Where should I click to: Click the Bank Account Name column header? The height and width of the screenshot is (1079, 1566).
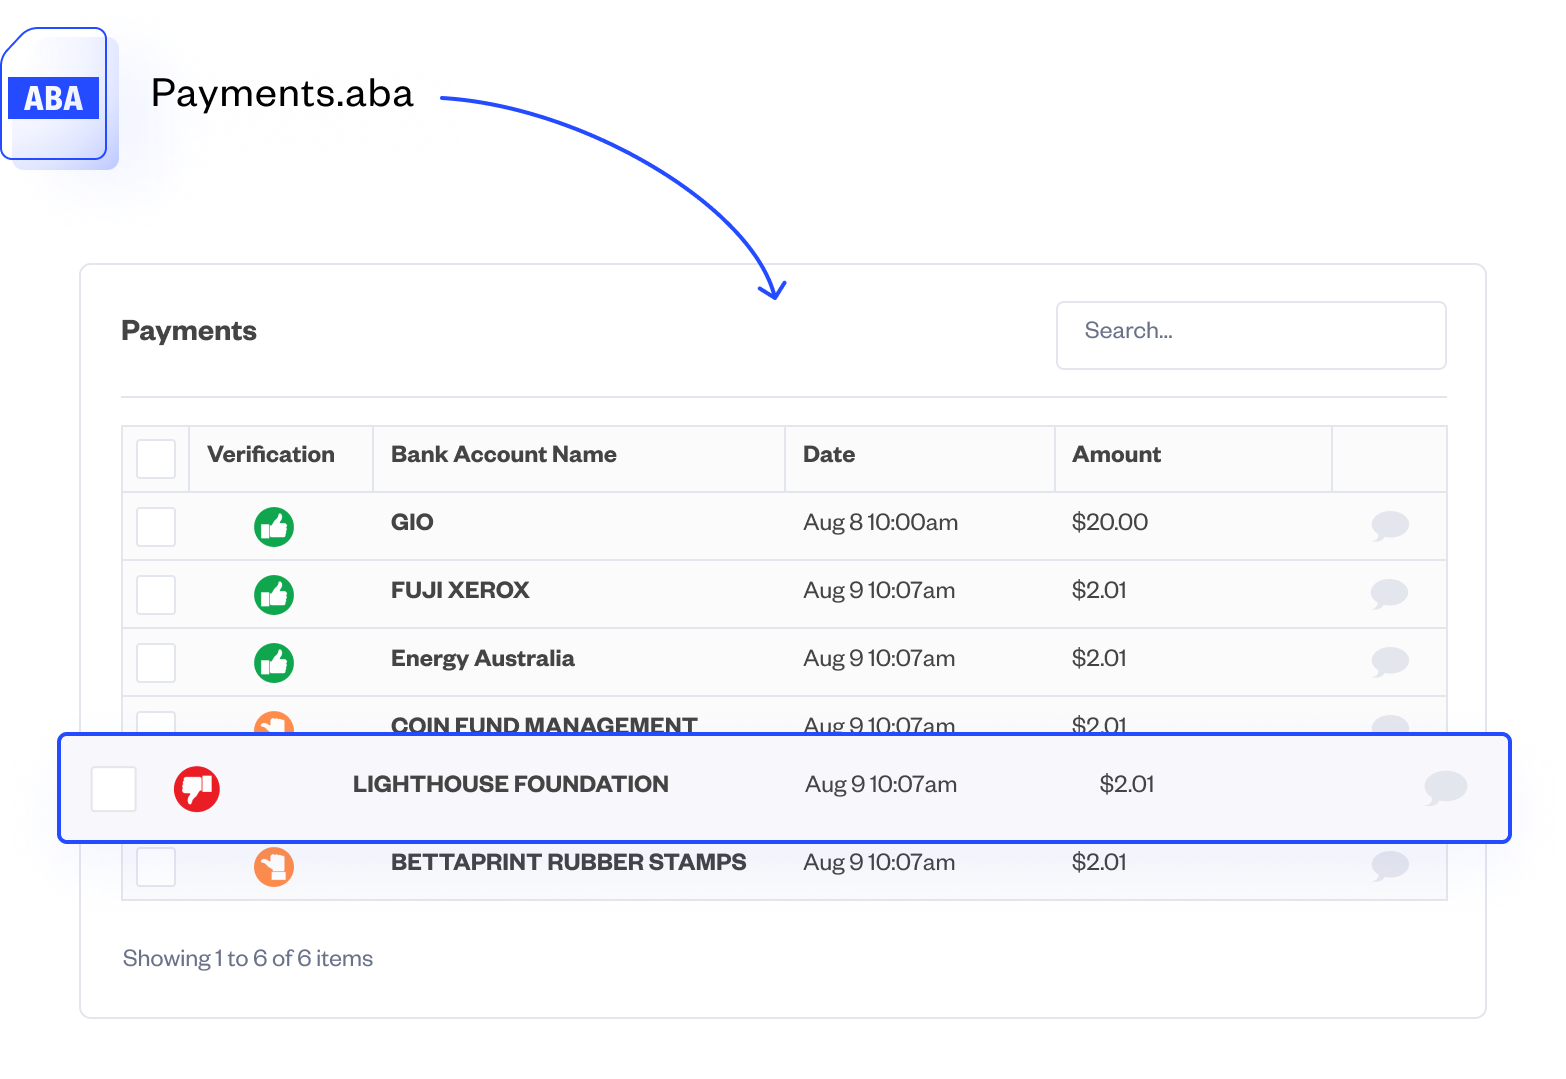pos(503,455)
